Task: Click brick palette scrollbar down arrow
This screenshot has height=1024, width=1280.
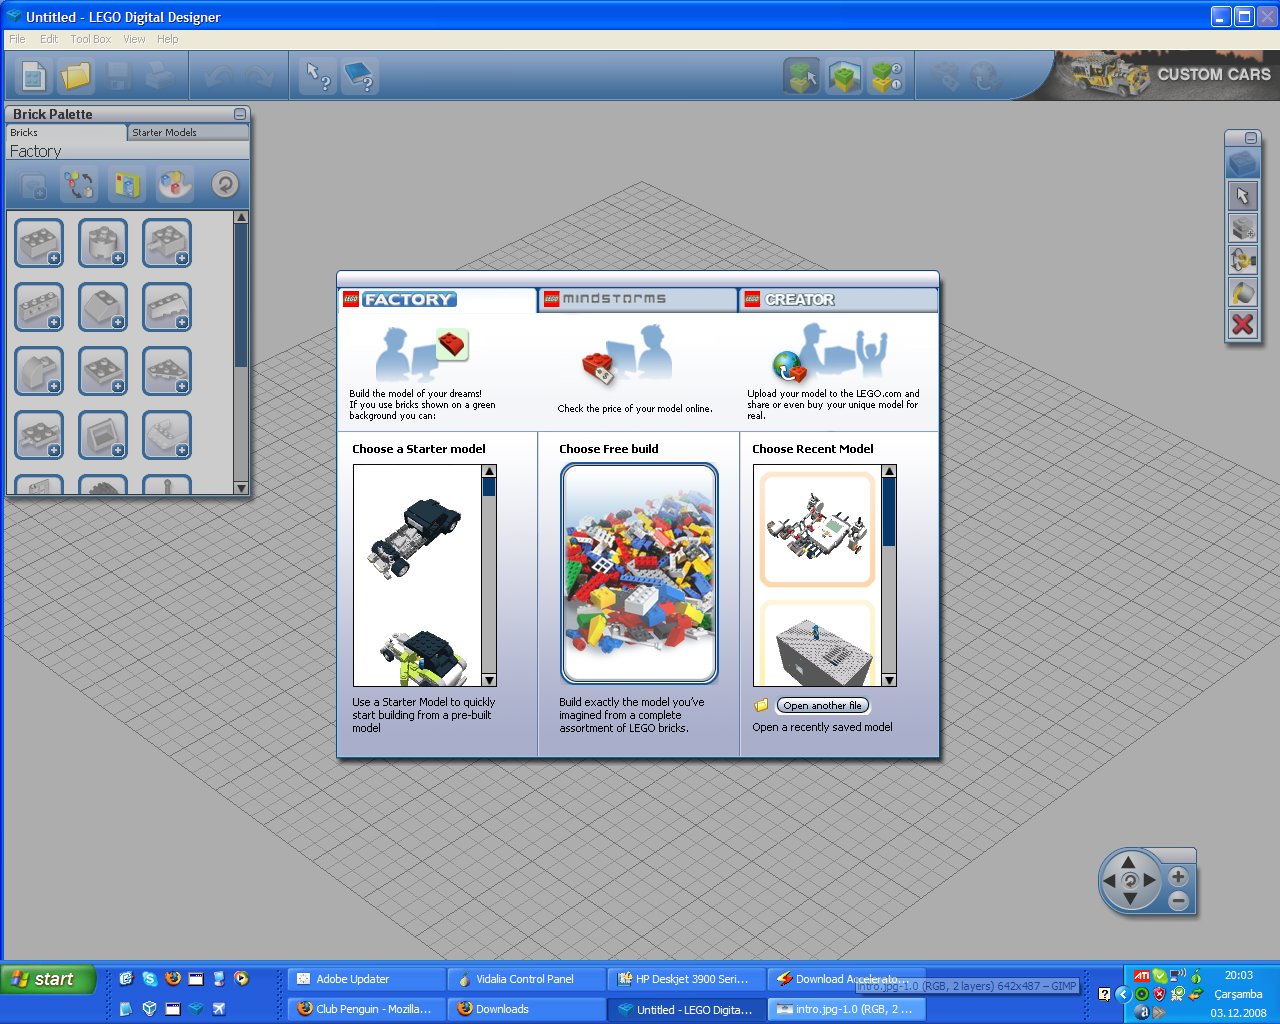Action: click(241, 488)
